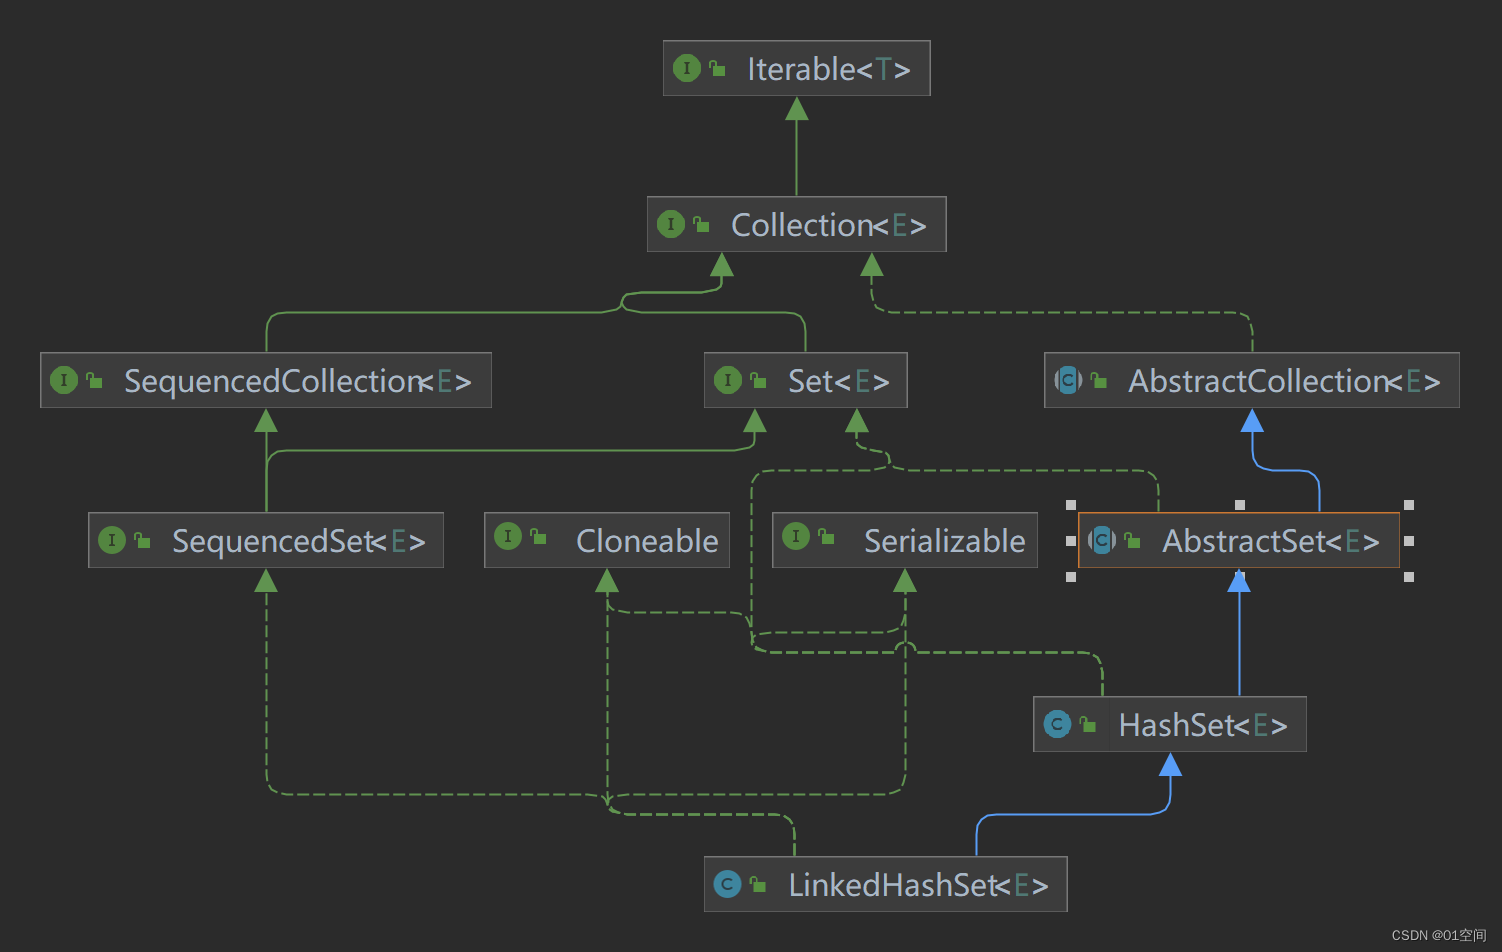Click the bottom-right resize handle of AbstractSet<E>
Viewport: 1502px width, 952px height.
pos(1409,577)
